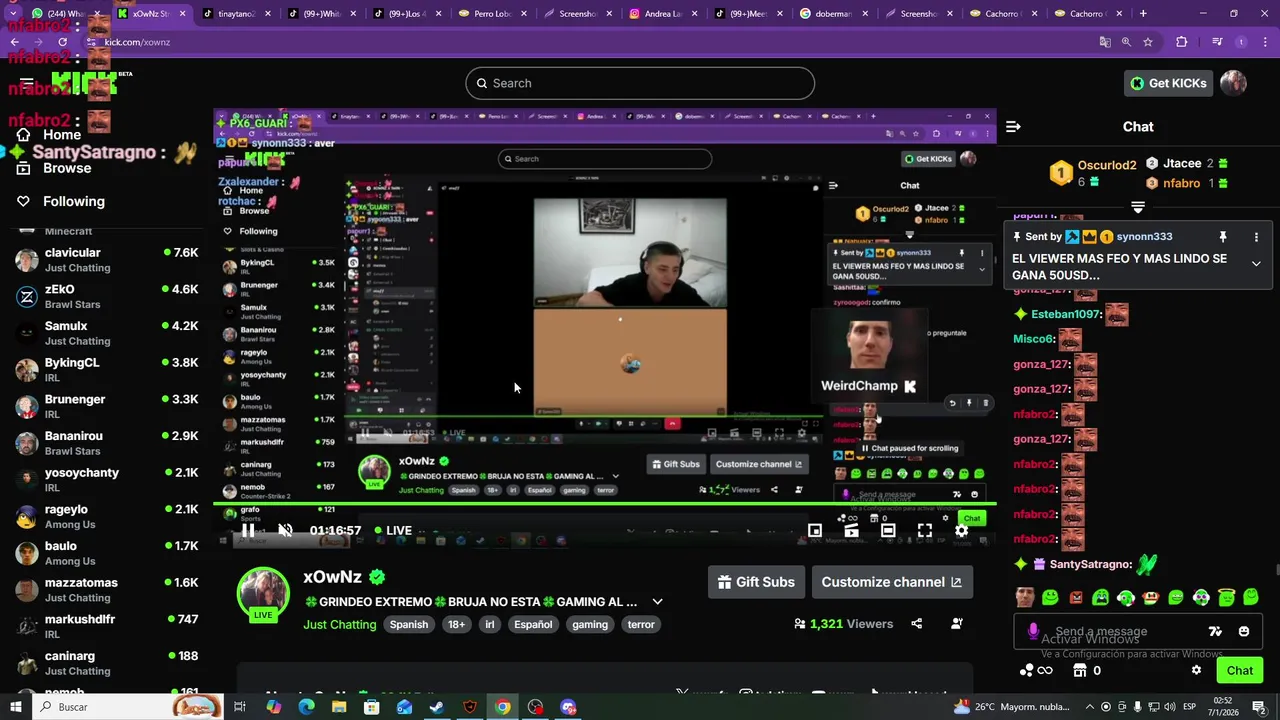
Task: Click the Kick search box
Action: pos(640,83)
